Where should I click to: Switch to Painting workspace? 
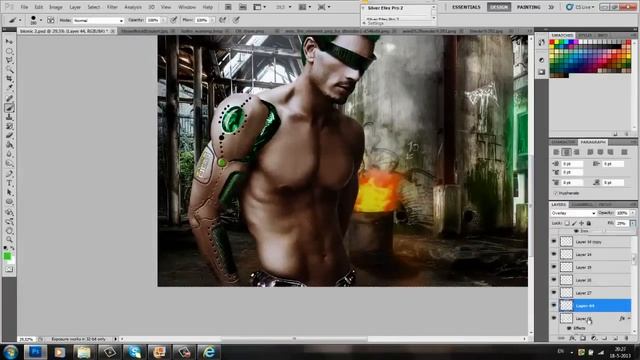click(x=529, y=7)
